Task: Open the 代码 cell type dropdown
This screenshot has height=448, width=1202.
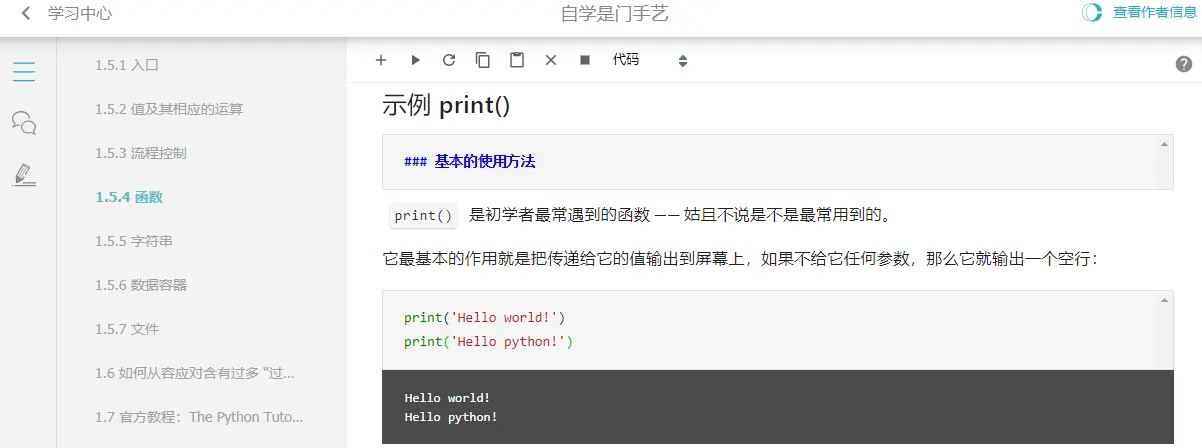Action: tap(650, 60)
